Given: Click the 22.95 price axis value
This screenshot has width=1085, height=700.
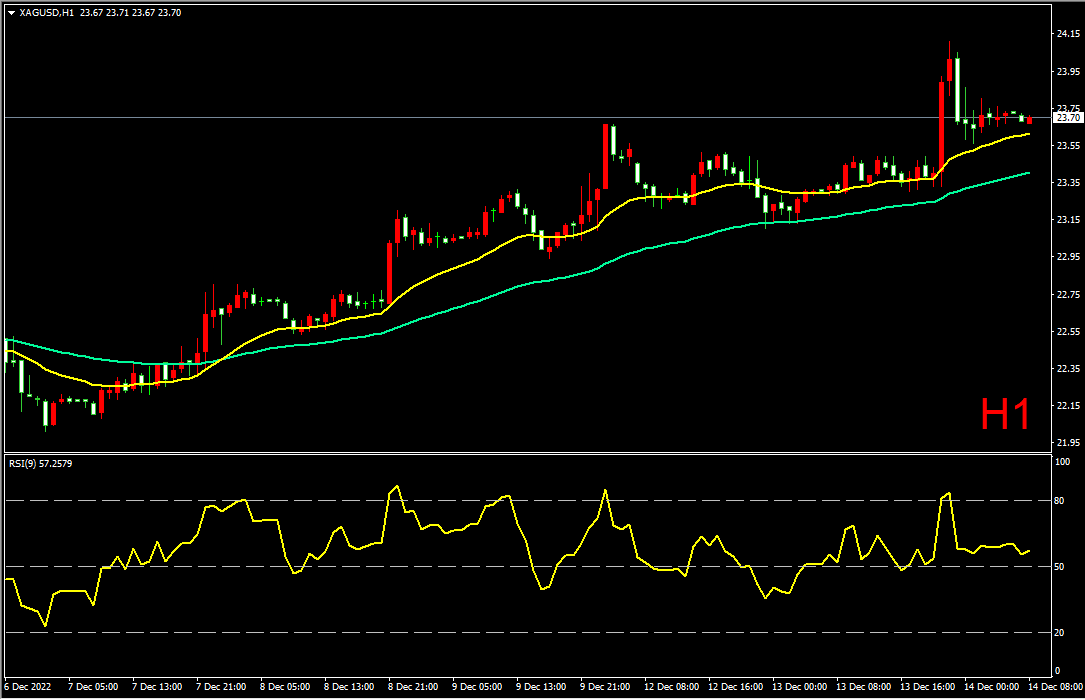Looking at the screenshot, I should pos(1068,257).
